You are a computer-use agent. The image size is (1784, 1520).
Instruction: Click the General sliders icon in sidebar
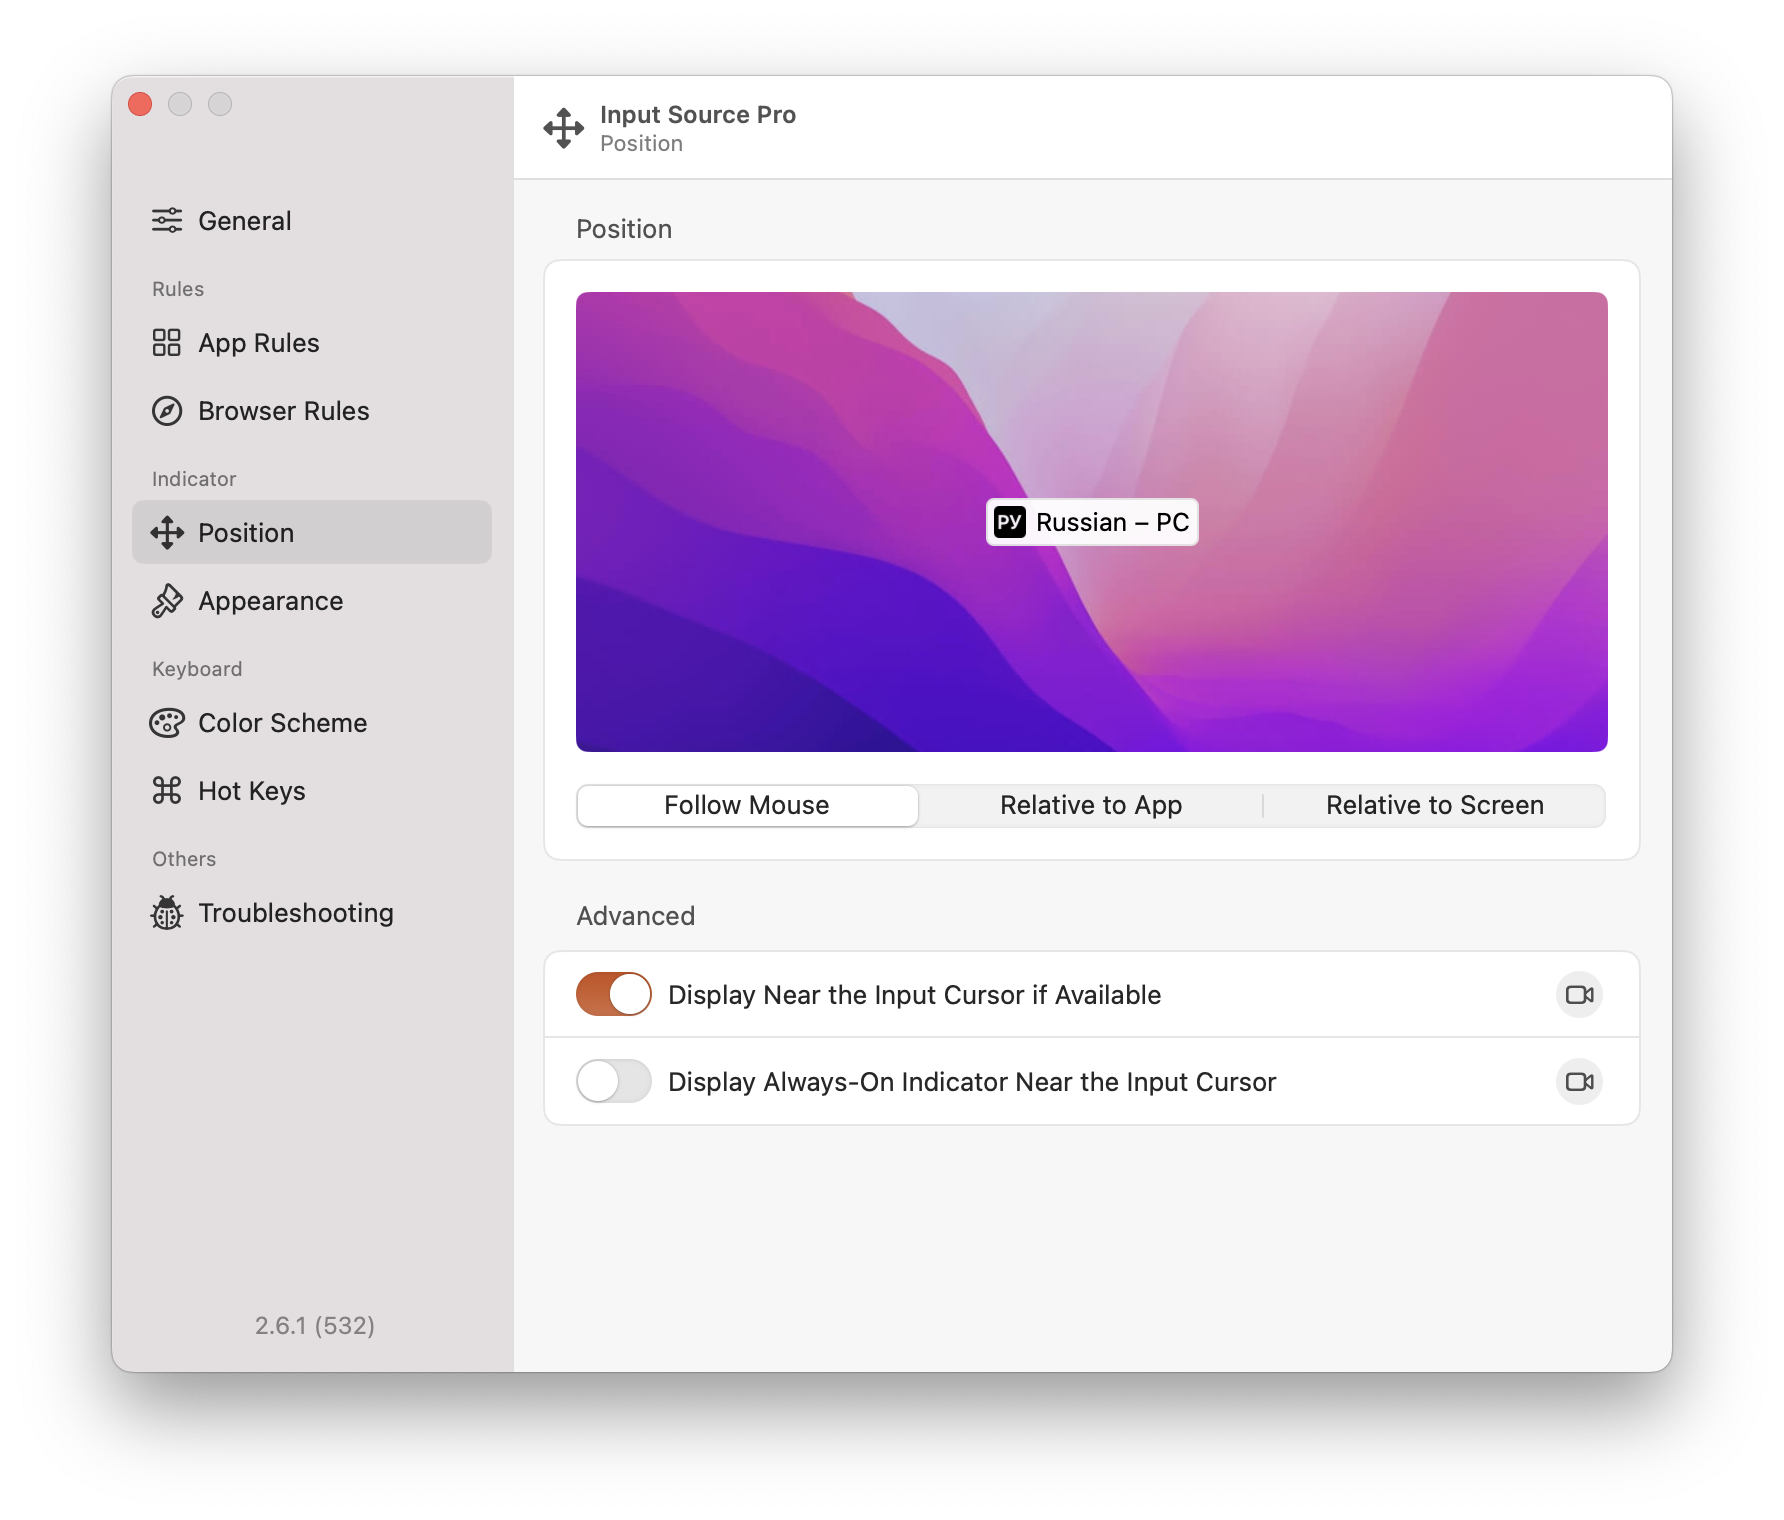(167, 220)
